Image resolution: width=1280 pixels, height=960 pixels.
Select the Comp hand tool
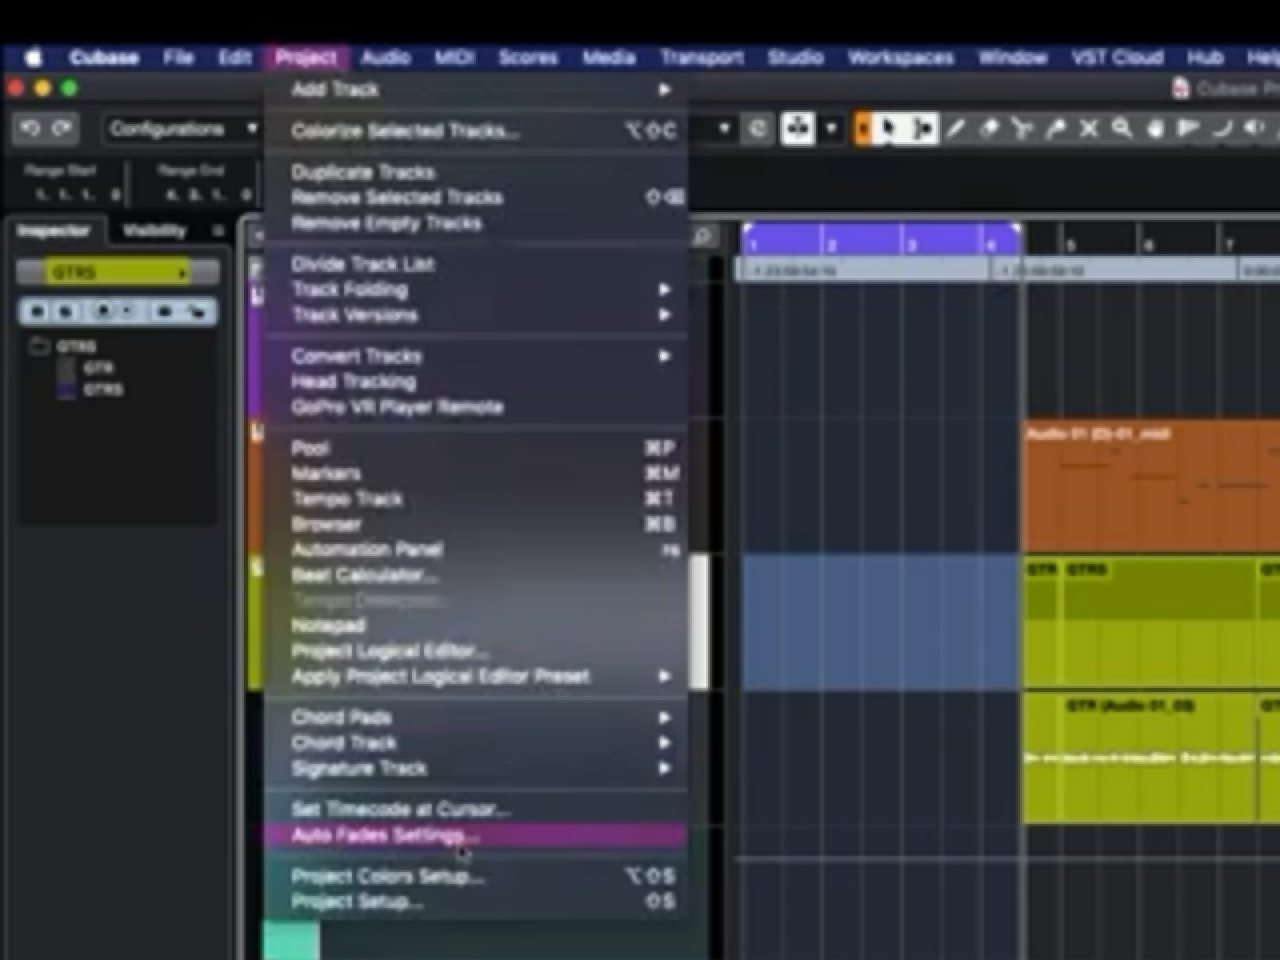pyautogui.click(x=1155, y=129)
